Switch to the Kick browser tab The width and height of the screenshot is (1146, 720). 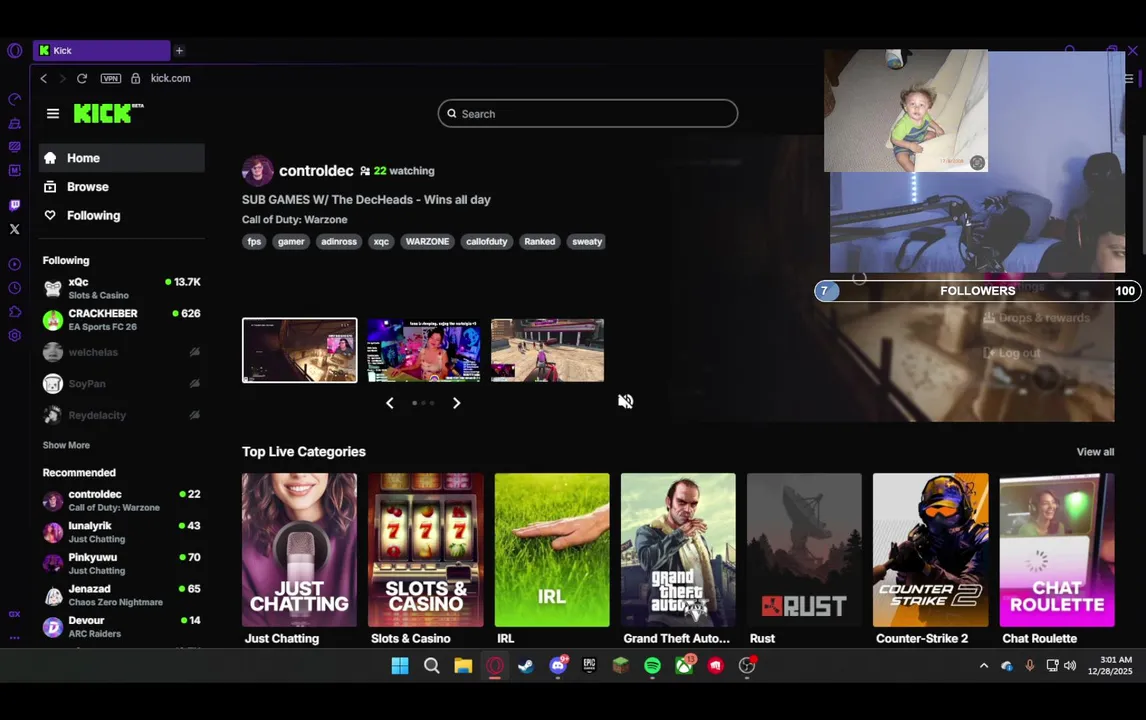coord(102,50)
